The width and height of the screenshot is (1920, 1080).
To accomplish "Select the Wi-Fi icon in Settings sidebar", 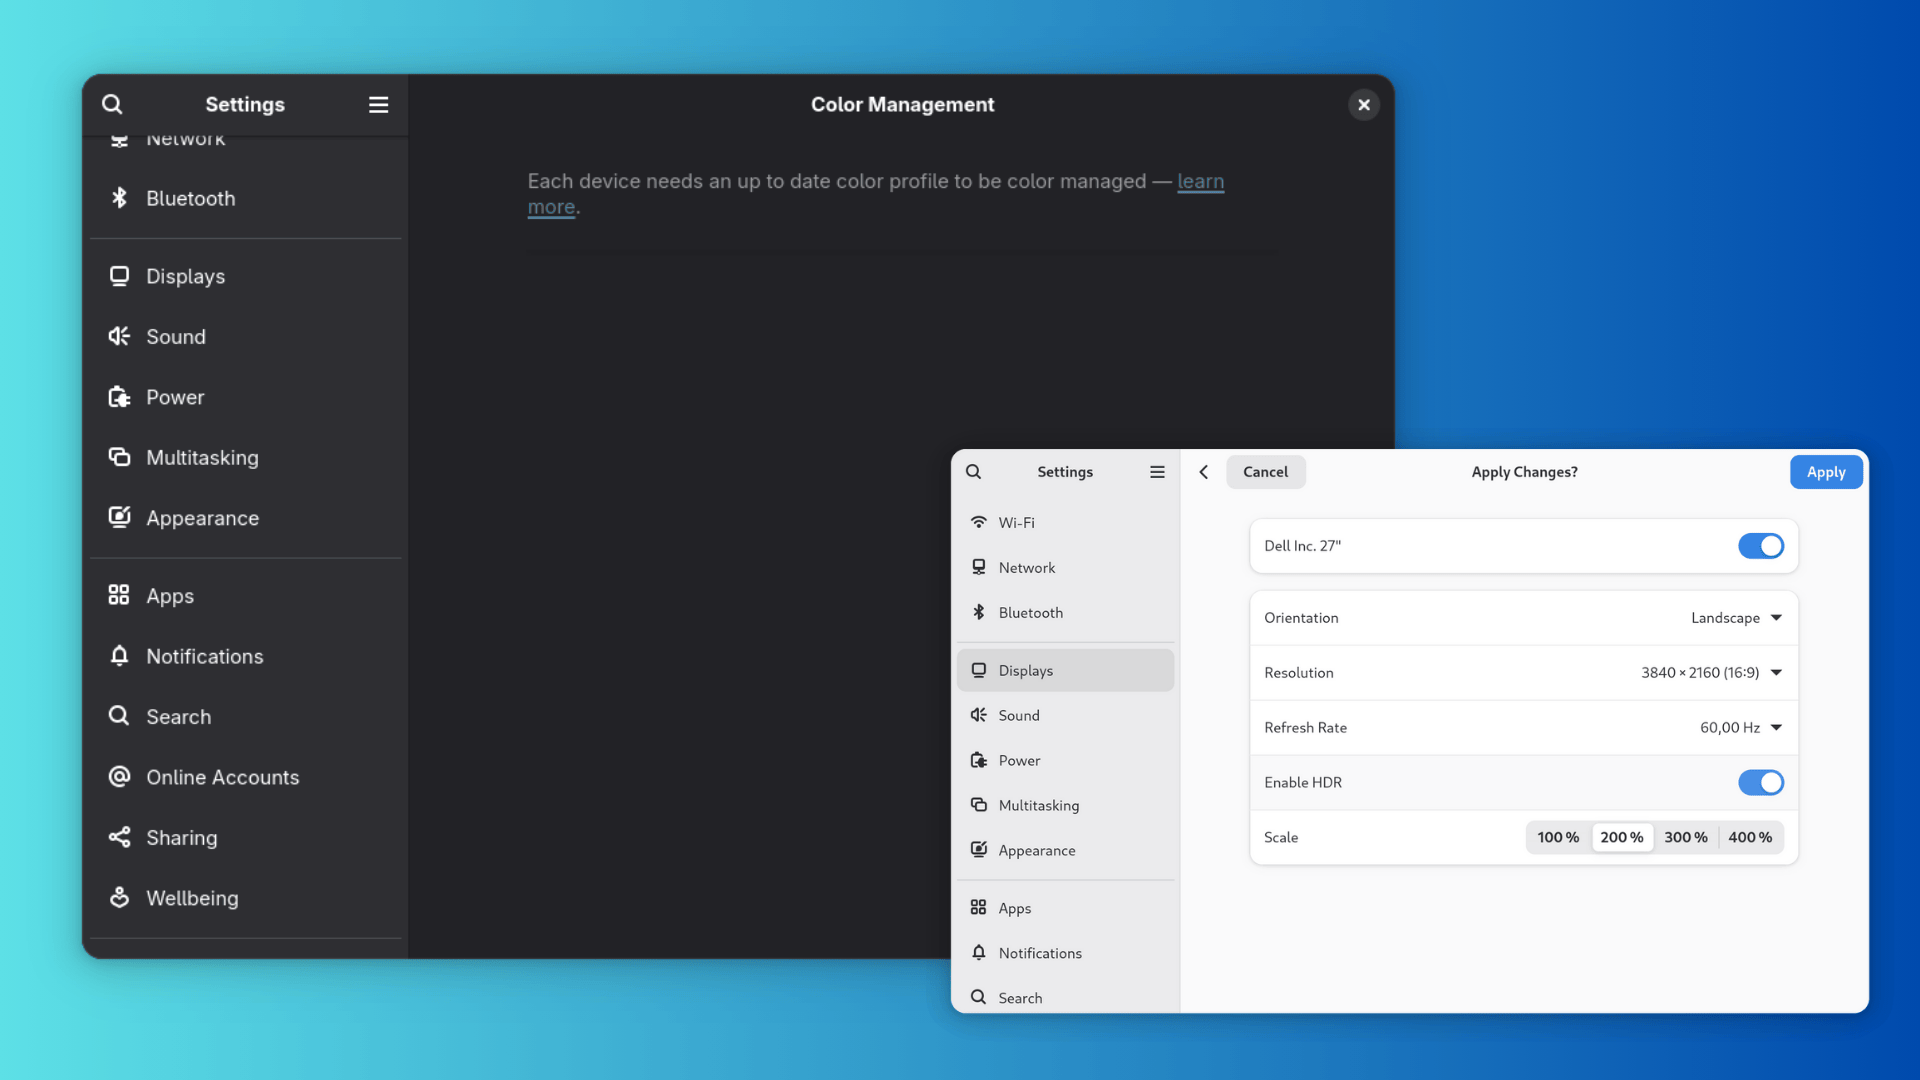I will (x=978, y=522).
